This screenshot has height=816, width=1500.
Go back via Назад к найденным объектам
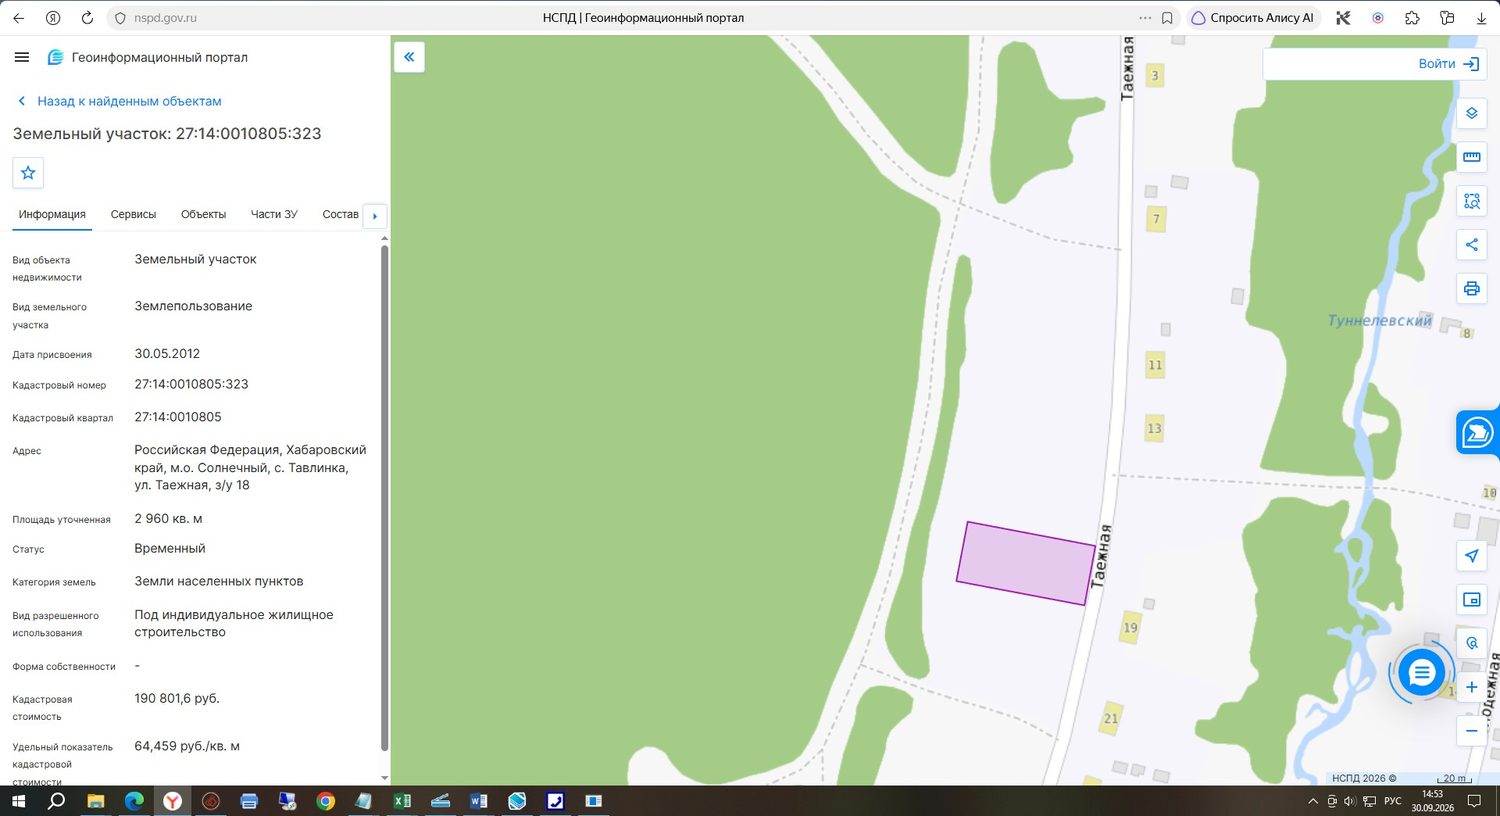tap(120, 101)
